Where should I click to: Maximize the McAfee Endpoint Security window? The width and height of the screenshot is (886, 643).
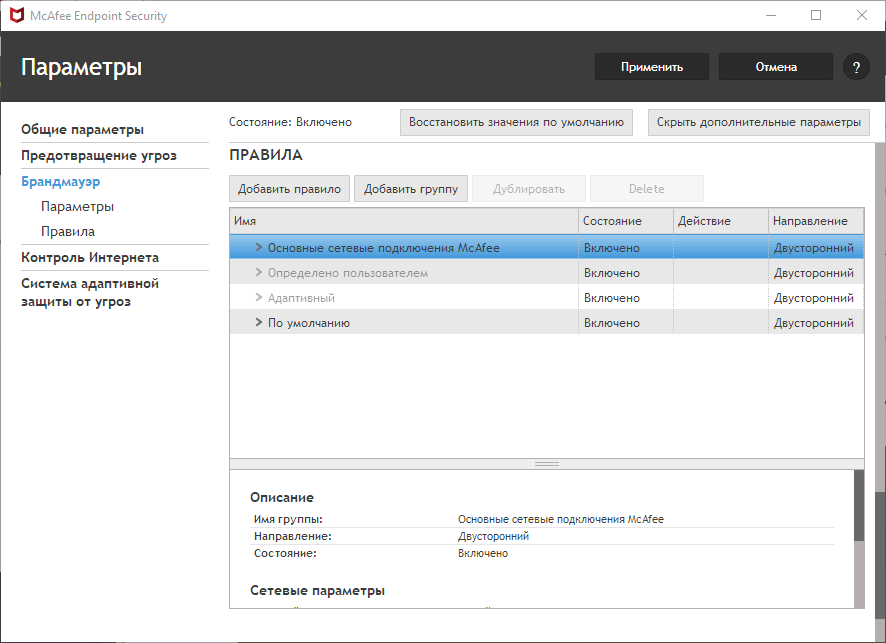point(816,15)
